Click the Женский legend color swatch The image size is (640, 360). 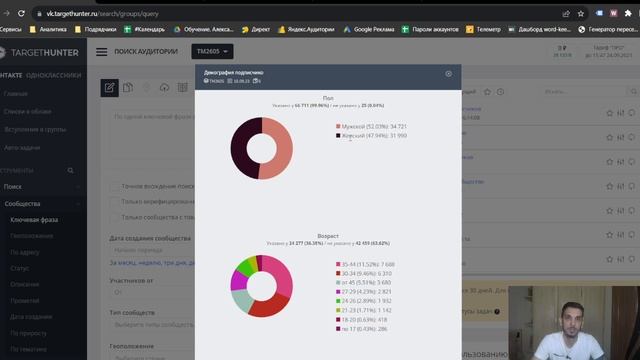(x=338, y=136)
